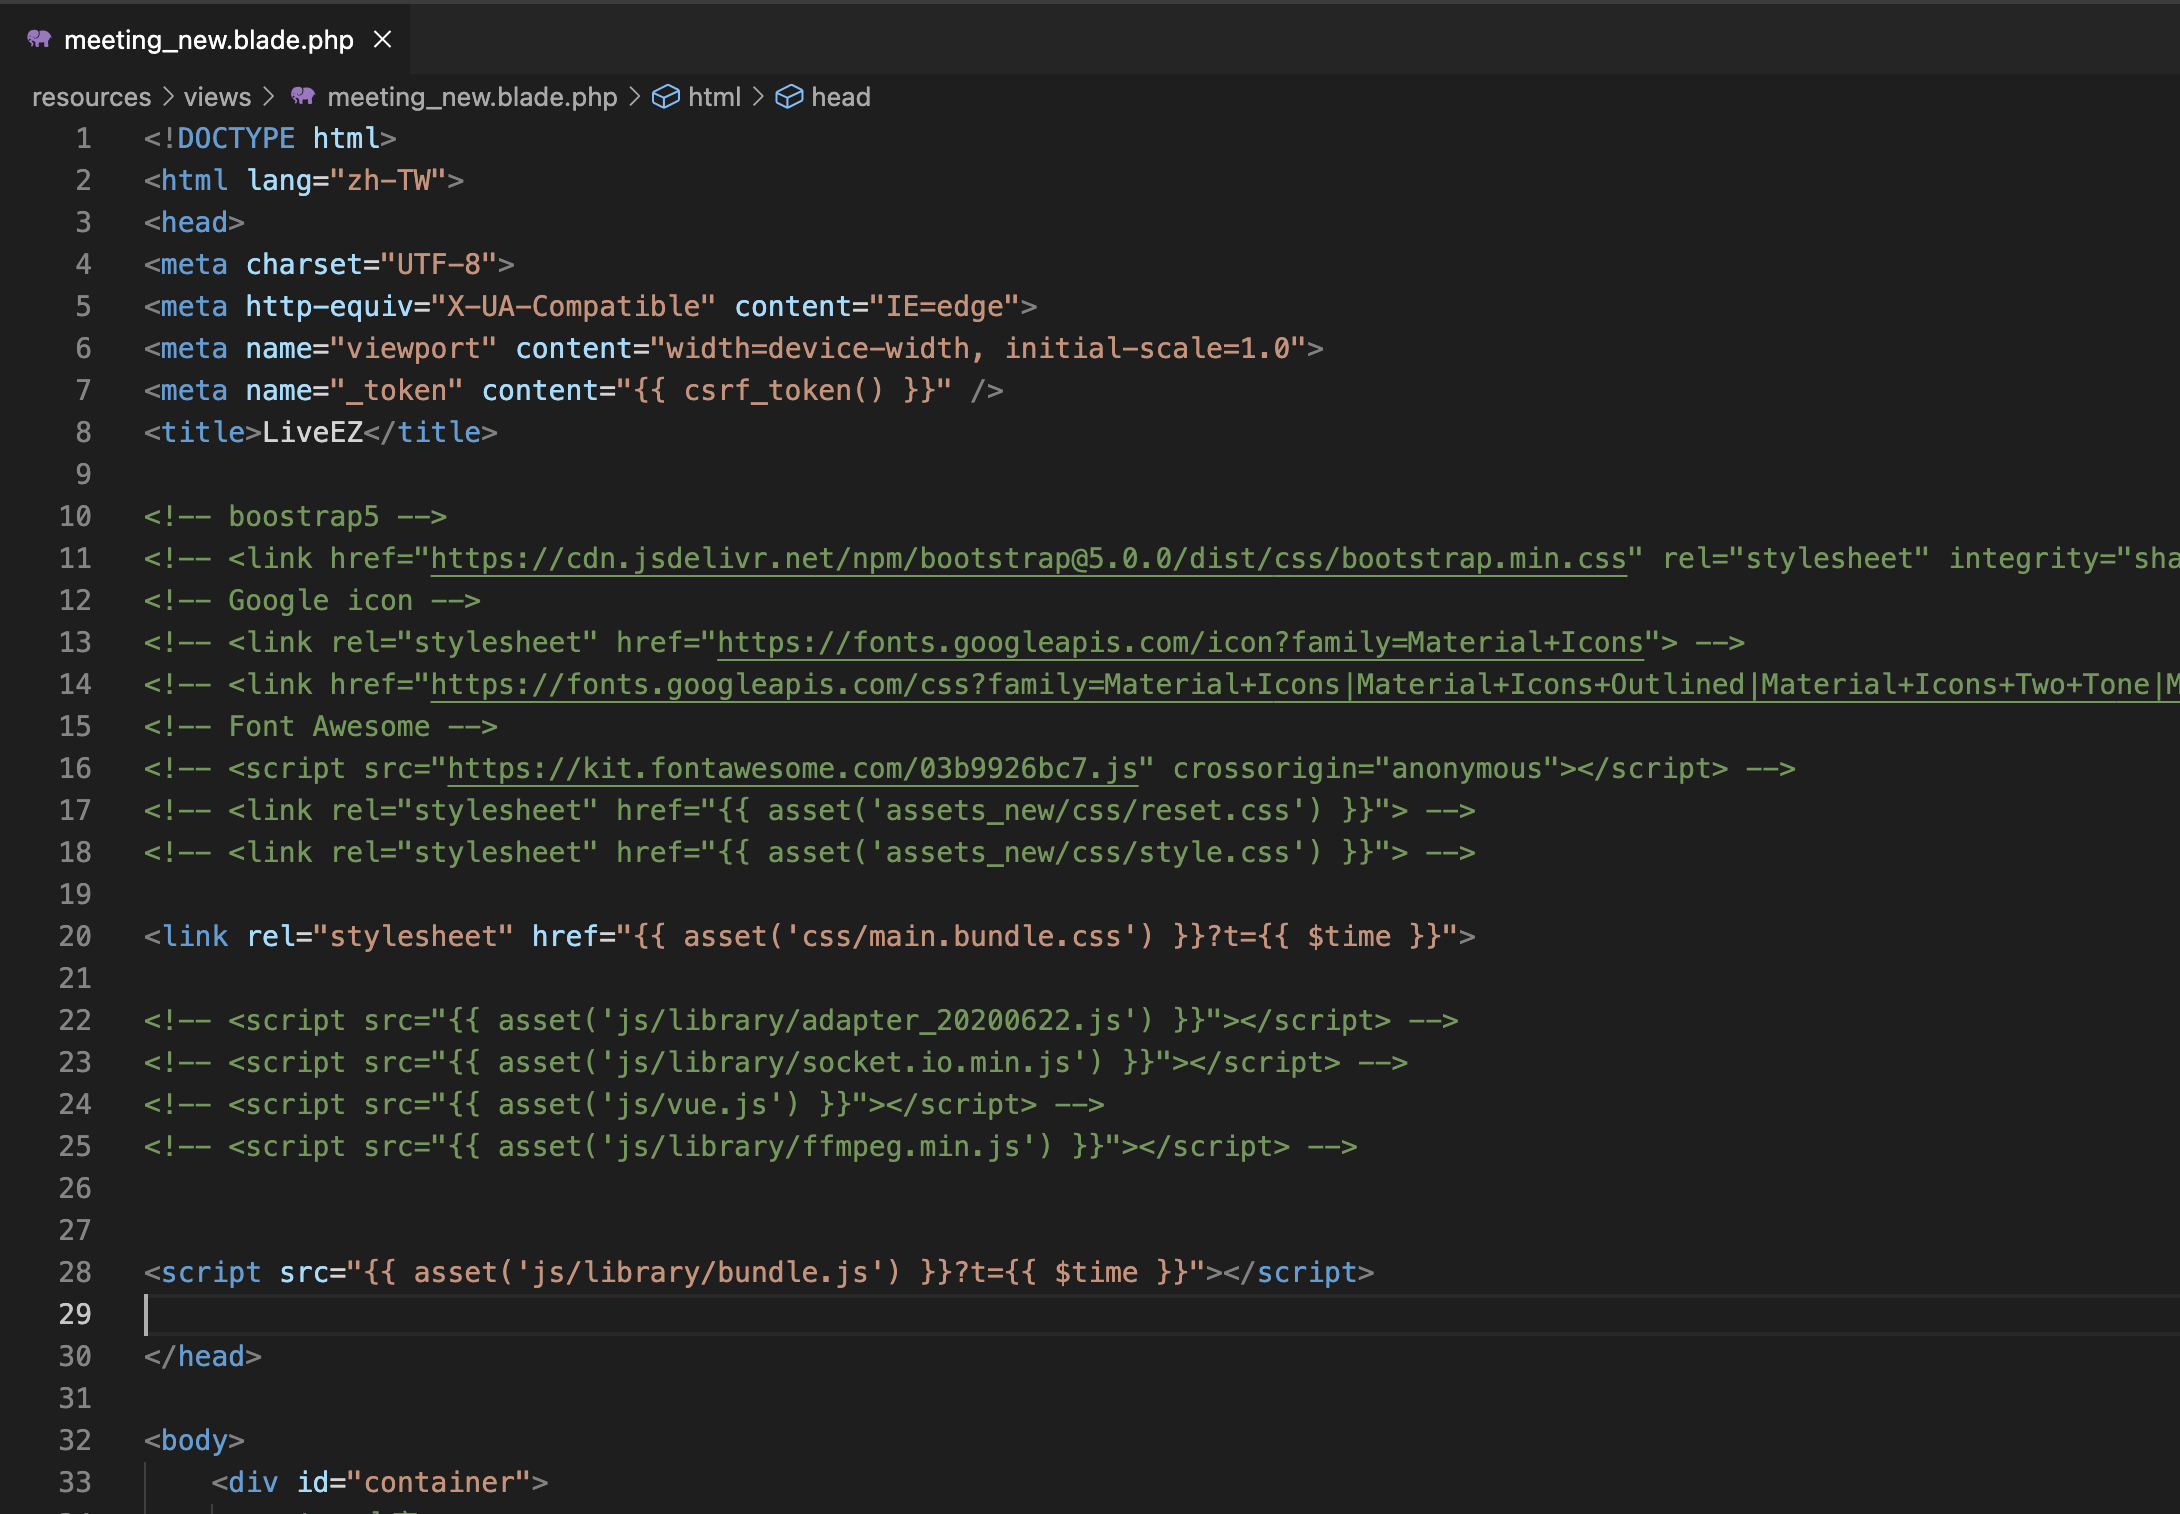
Task: Click the boostrap5 comment on line 10
Action: pos(295,516)
